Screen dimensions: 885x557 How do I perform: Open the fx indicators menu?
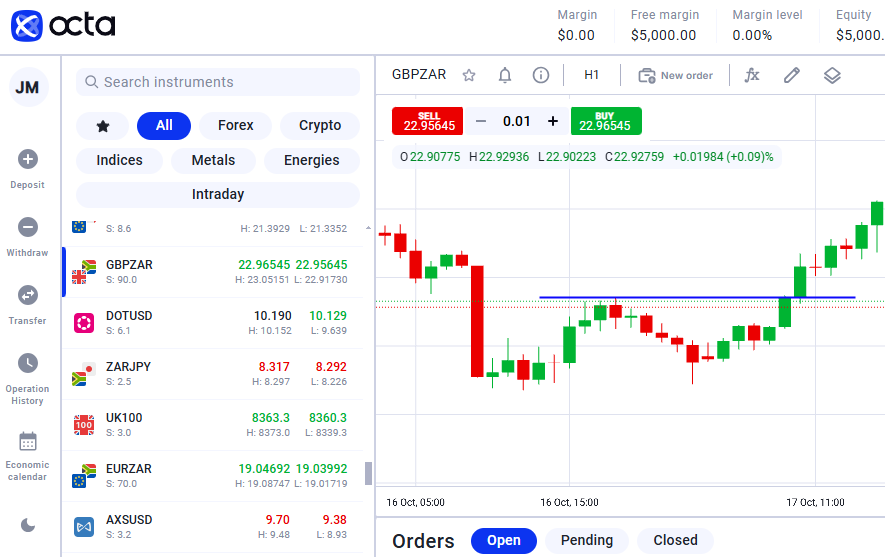tap(752, 75)
